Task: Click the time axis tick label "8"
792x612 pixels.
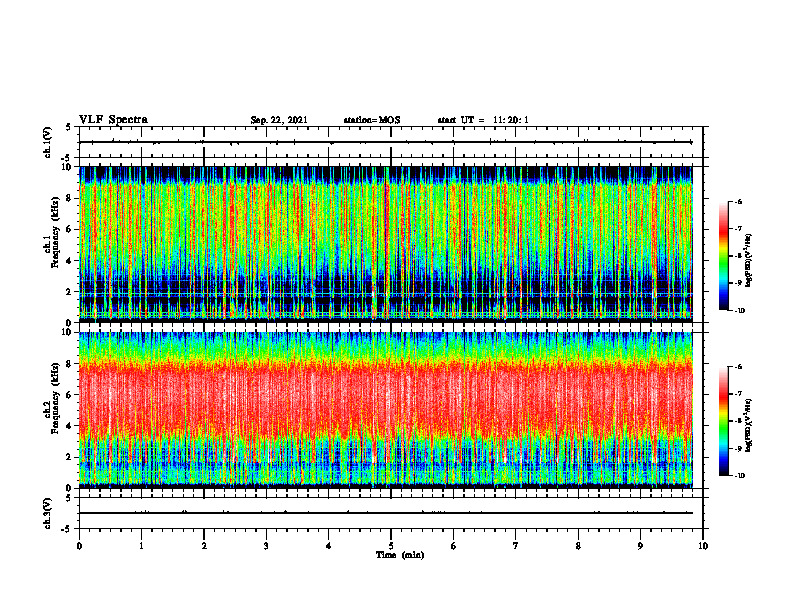Action: coord(578,546)
